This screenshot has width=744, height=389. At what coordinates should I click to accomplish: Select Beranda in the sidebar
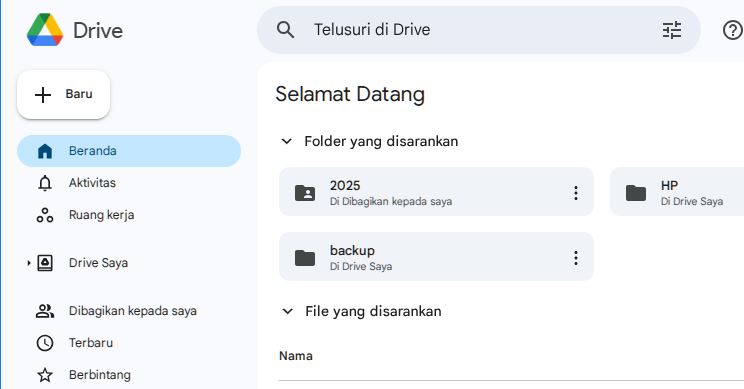[x=129, y=151]
